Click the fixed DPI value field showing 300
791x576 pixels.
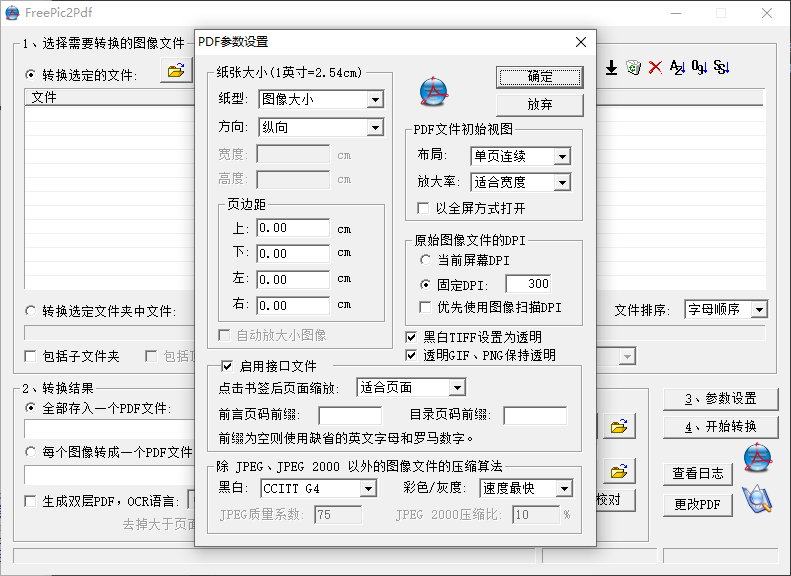point(529,284)
